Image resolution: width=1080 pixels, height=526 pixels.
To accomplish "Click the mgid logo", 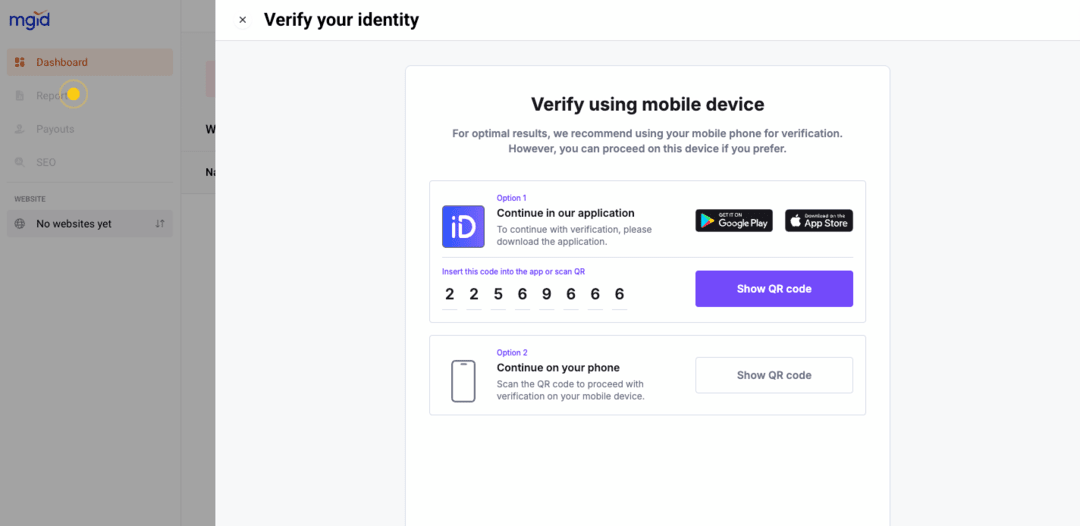I will coord(30,21).
